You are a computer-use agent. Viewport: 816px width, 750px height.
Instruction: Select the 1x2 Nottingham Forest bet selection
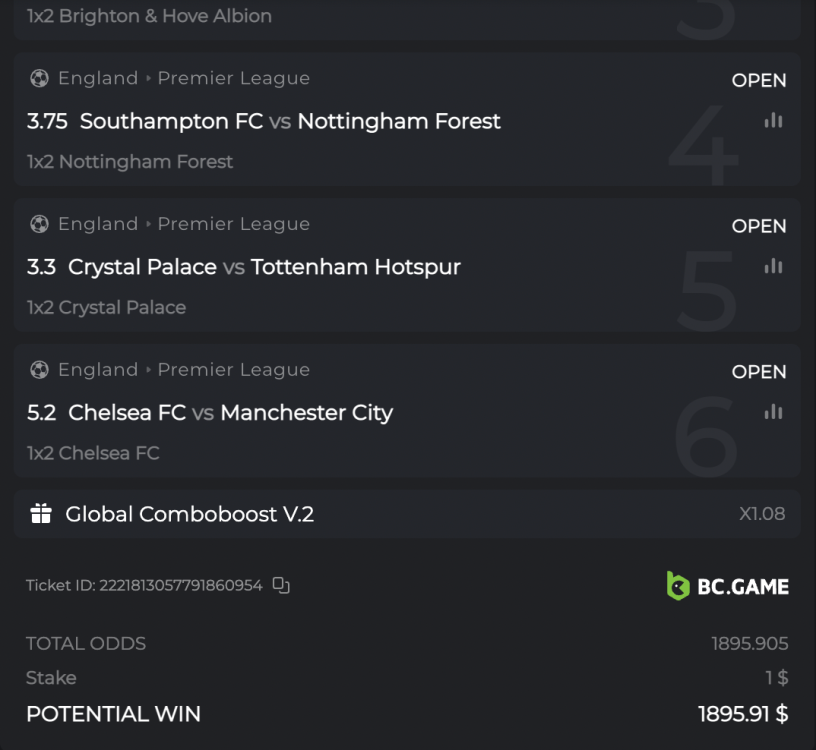click(130, 161)
